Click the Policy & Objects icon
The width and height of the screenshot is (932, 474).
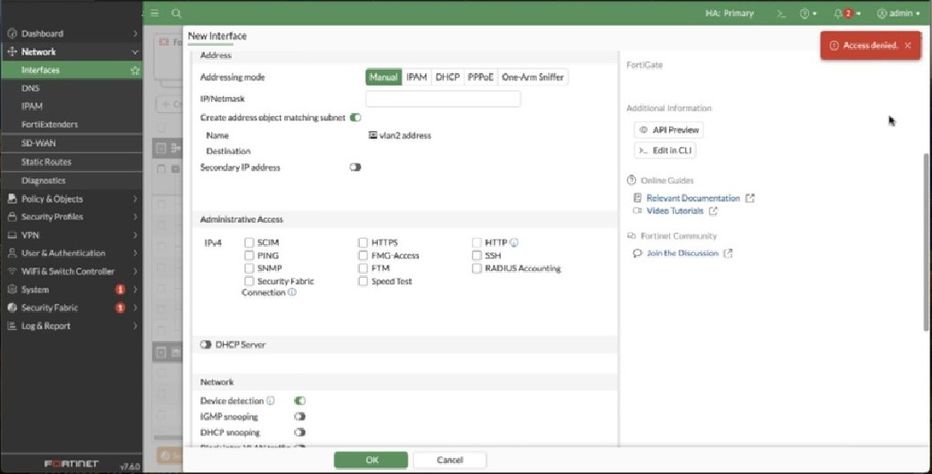pyautogui.click(x=12, y=199)
